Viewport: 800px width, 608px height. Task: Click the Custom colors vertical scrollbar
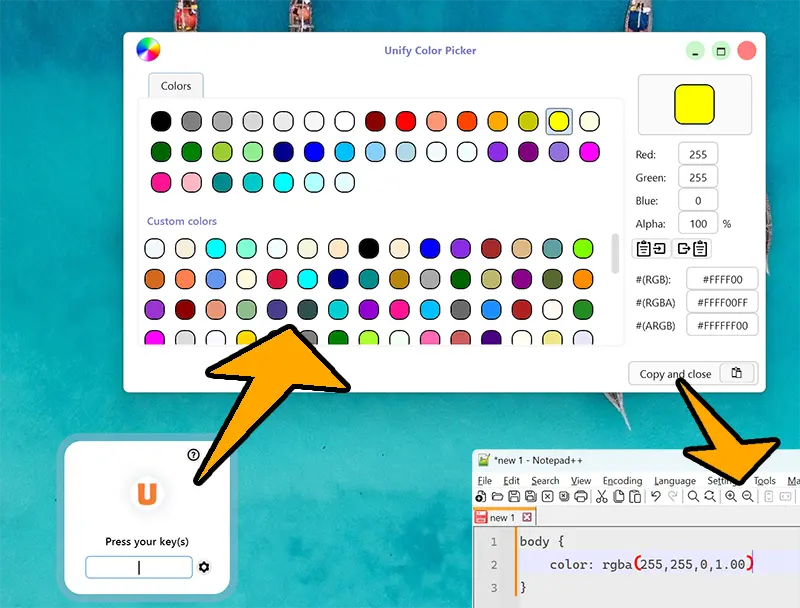click(x=615, y=254)
